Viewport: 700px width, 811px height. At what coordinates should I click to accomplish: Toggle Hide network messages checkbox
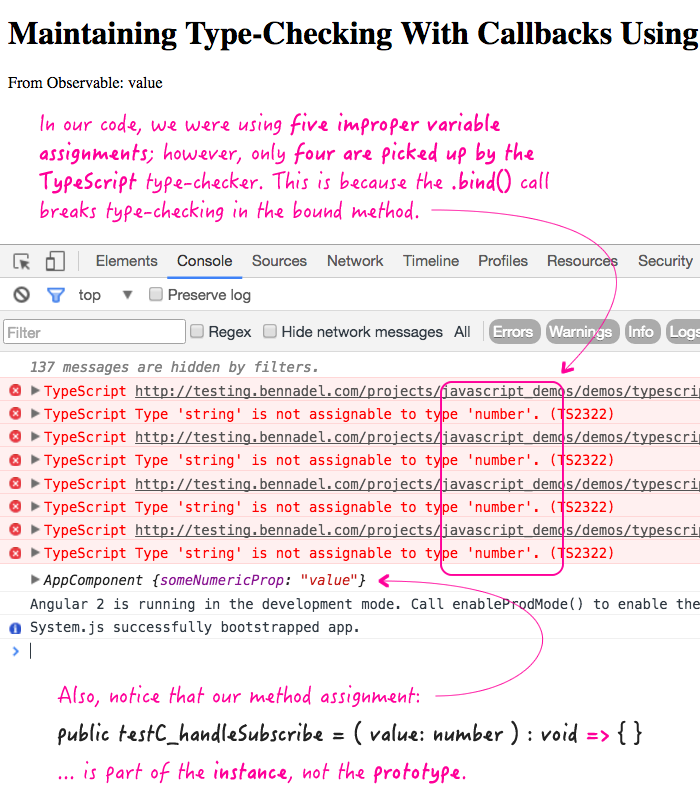coord(270,332)
